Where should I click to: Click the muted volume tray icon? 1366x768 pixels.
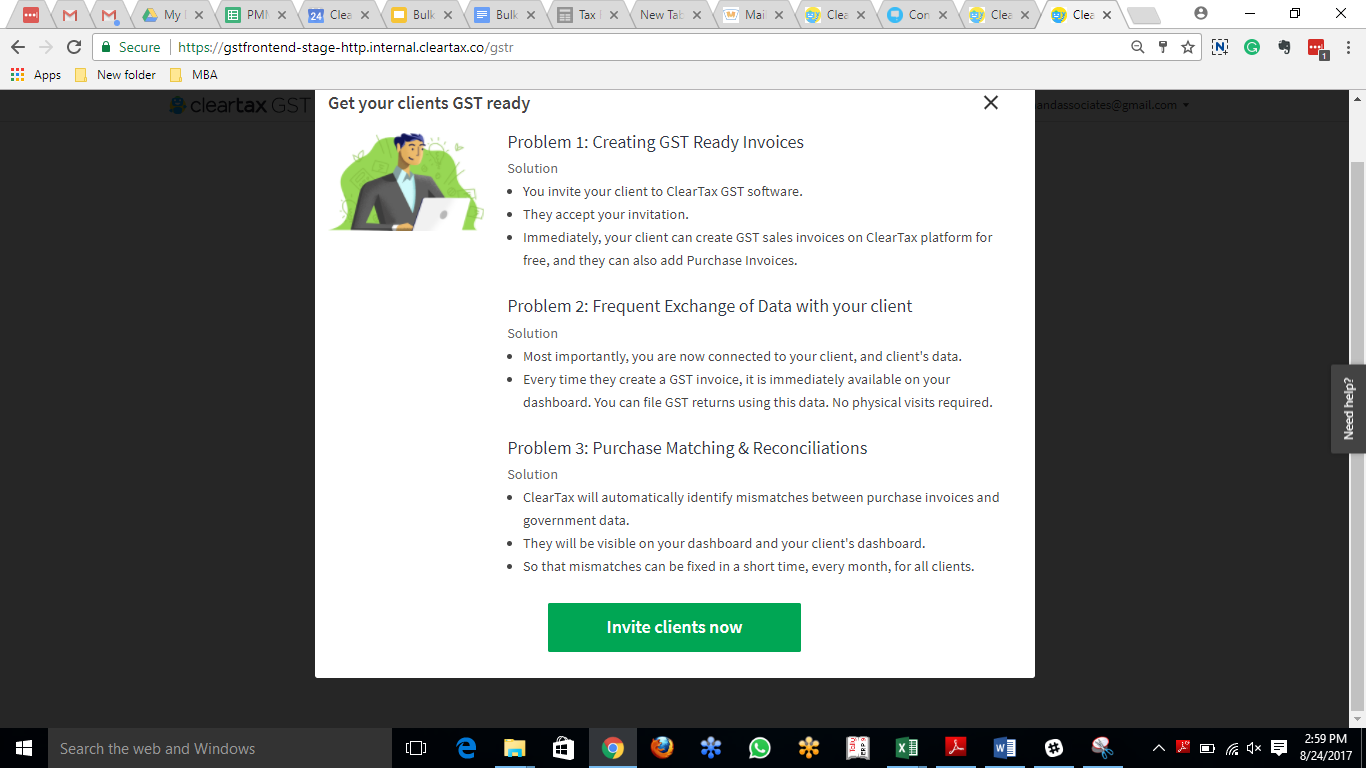tap(1255, 748)
